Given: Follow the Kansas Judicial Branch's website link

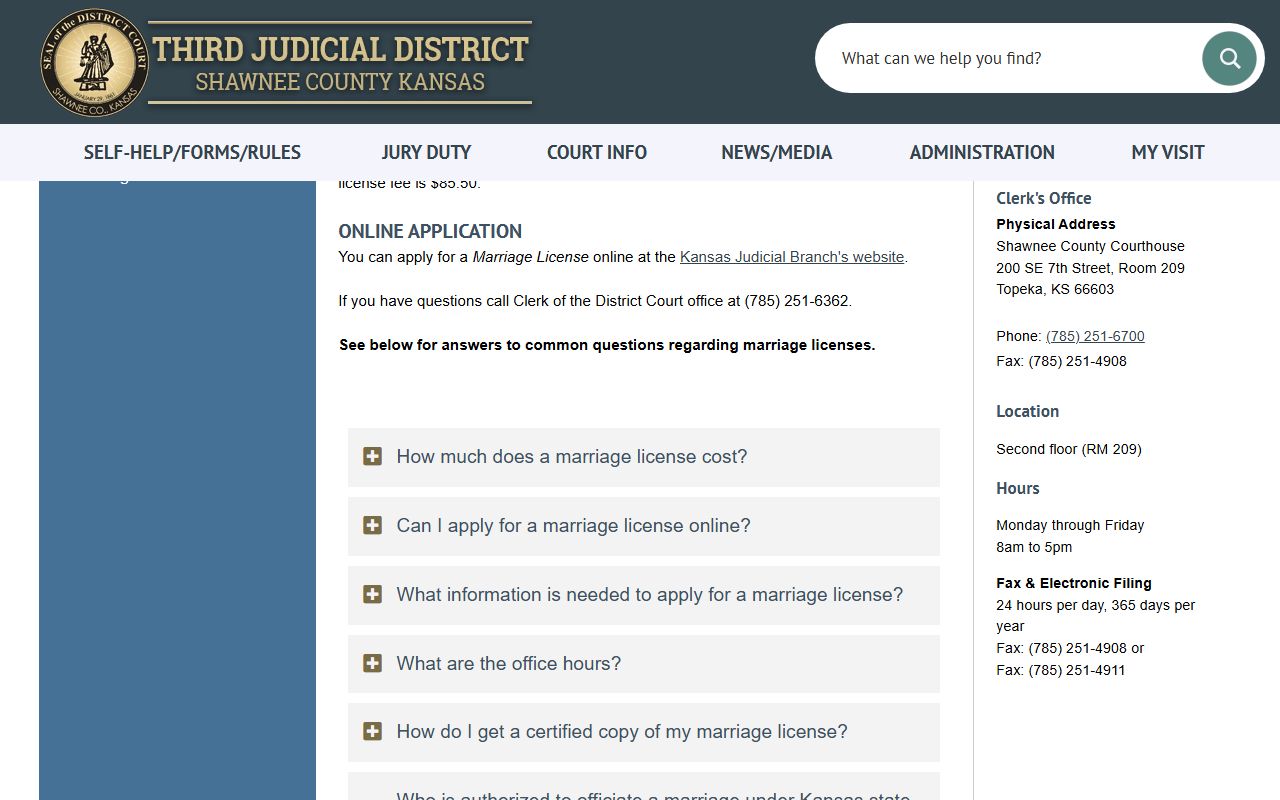Looking at the screenshot, I should pos(792,257).
